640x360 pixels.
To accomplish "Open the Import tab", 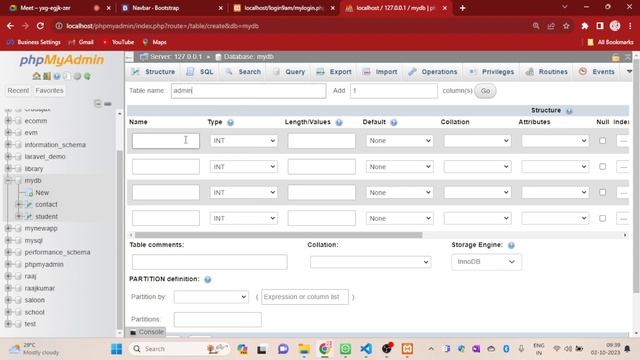I will [380, 72].
